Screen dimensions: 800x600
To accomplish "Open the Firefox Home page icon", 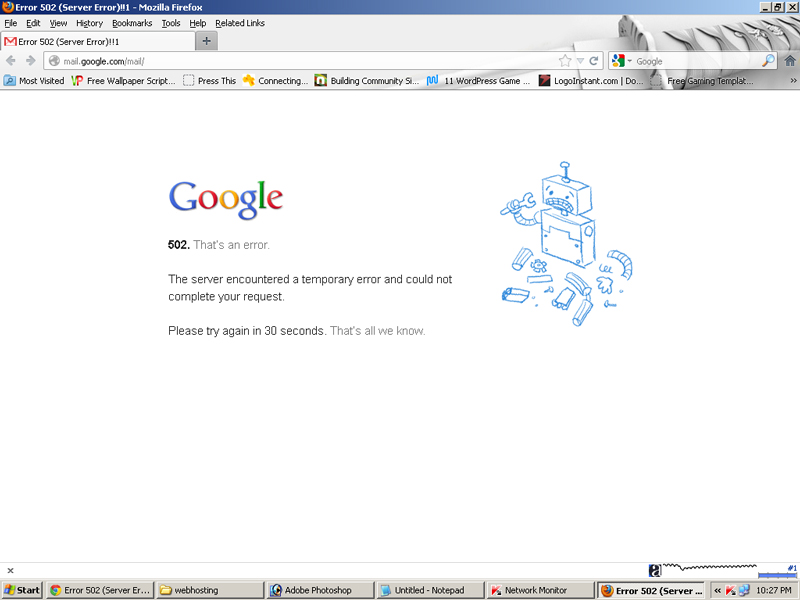I will point(790,61).
